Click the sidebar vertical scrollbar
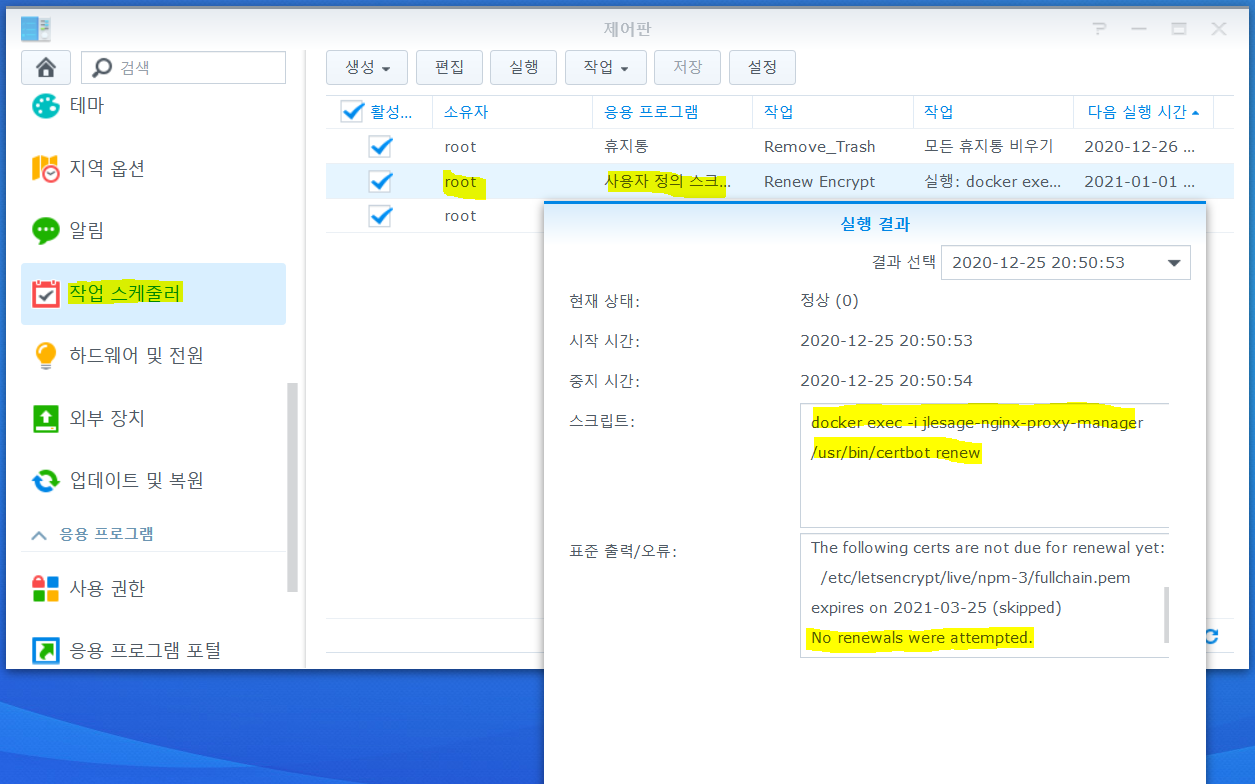The image size is (1255, 784). [x=293, y=488]
